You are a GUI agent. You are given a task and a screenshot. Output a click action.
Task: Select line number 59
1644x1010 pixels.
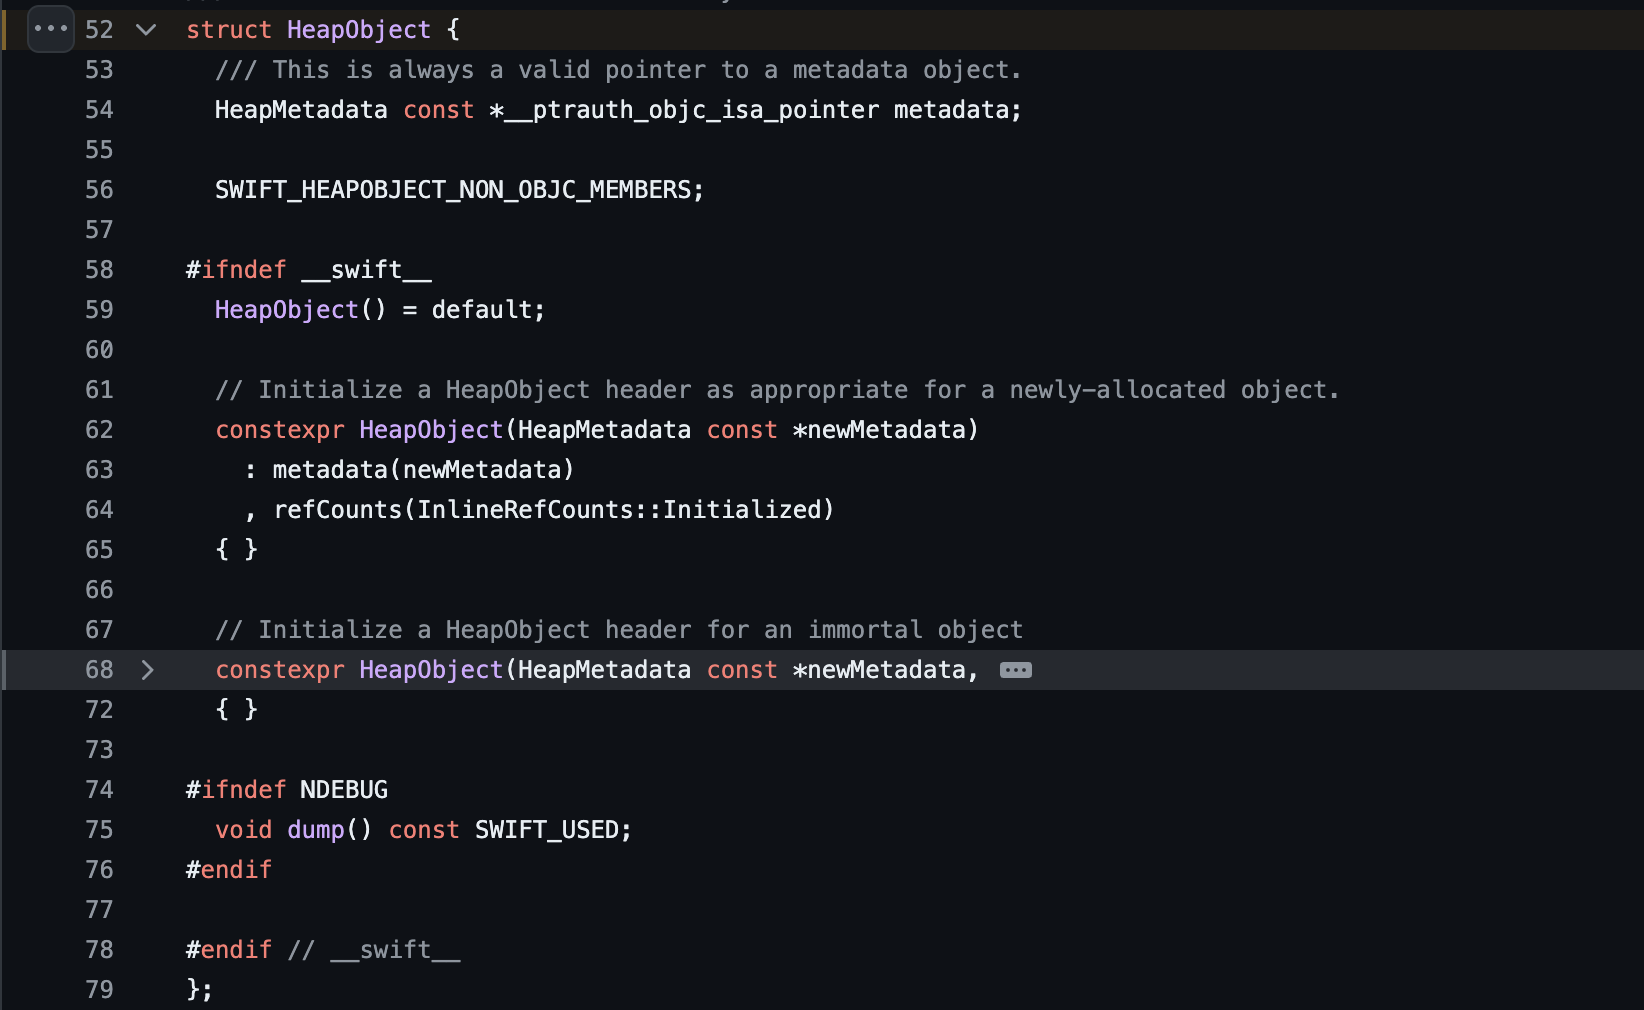coord(99,310)
